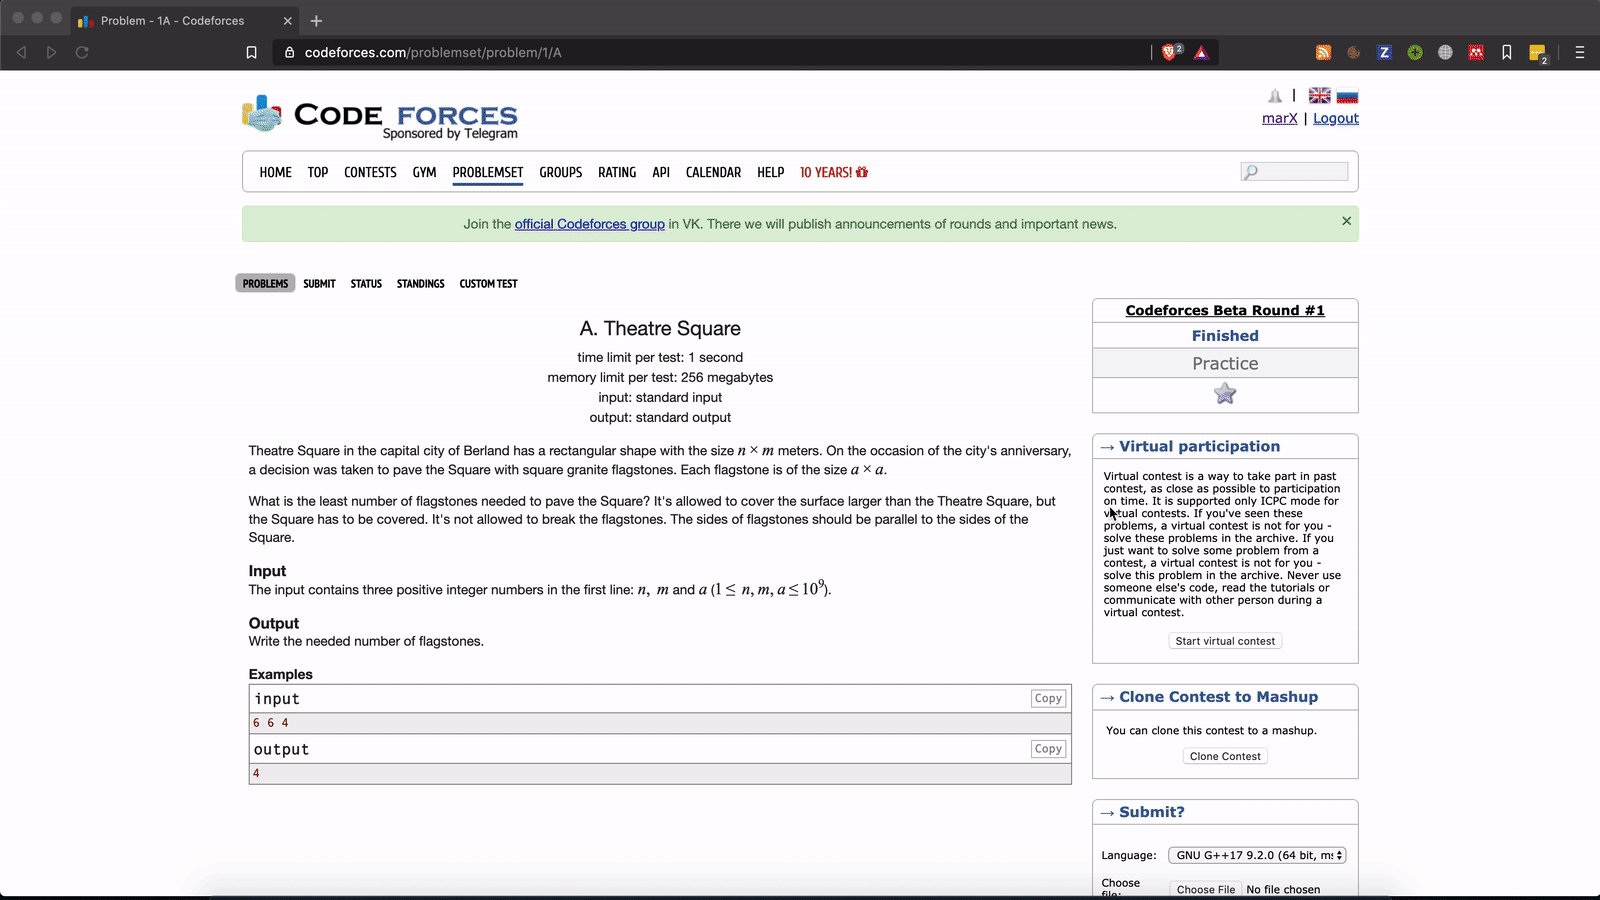The width and height of the screenshot is (1600, 900).
Task: Open Codeforces Beta Round #1 link
Action: pos(1225,311)
